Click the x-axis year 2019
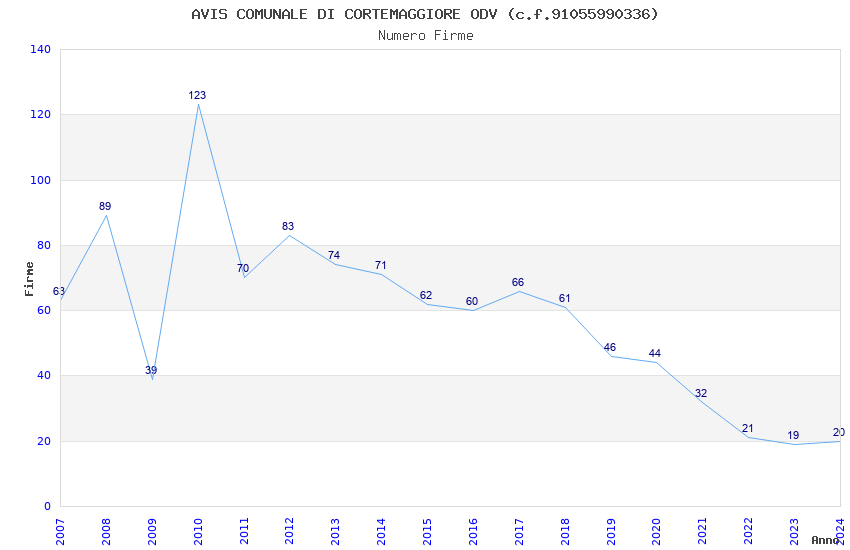 (x=610, y=532)
